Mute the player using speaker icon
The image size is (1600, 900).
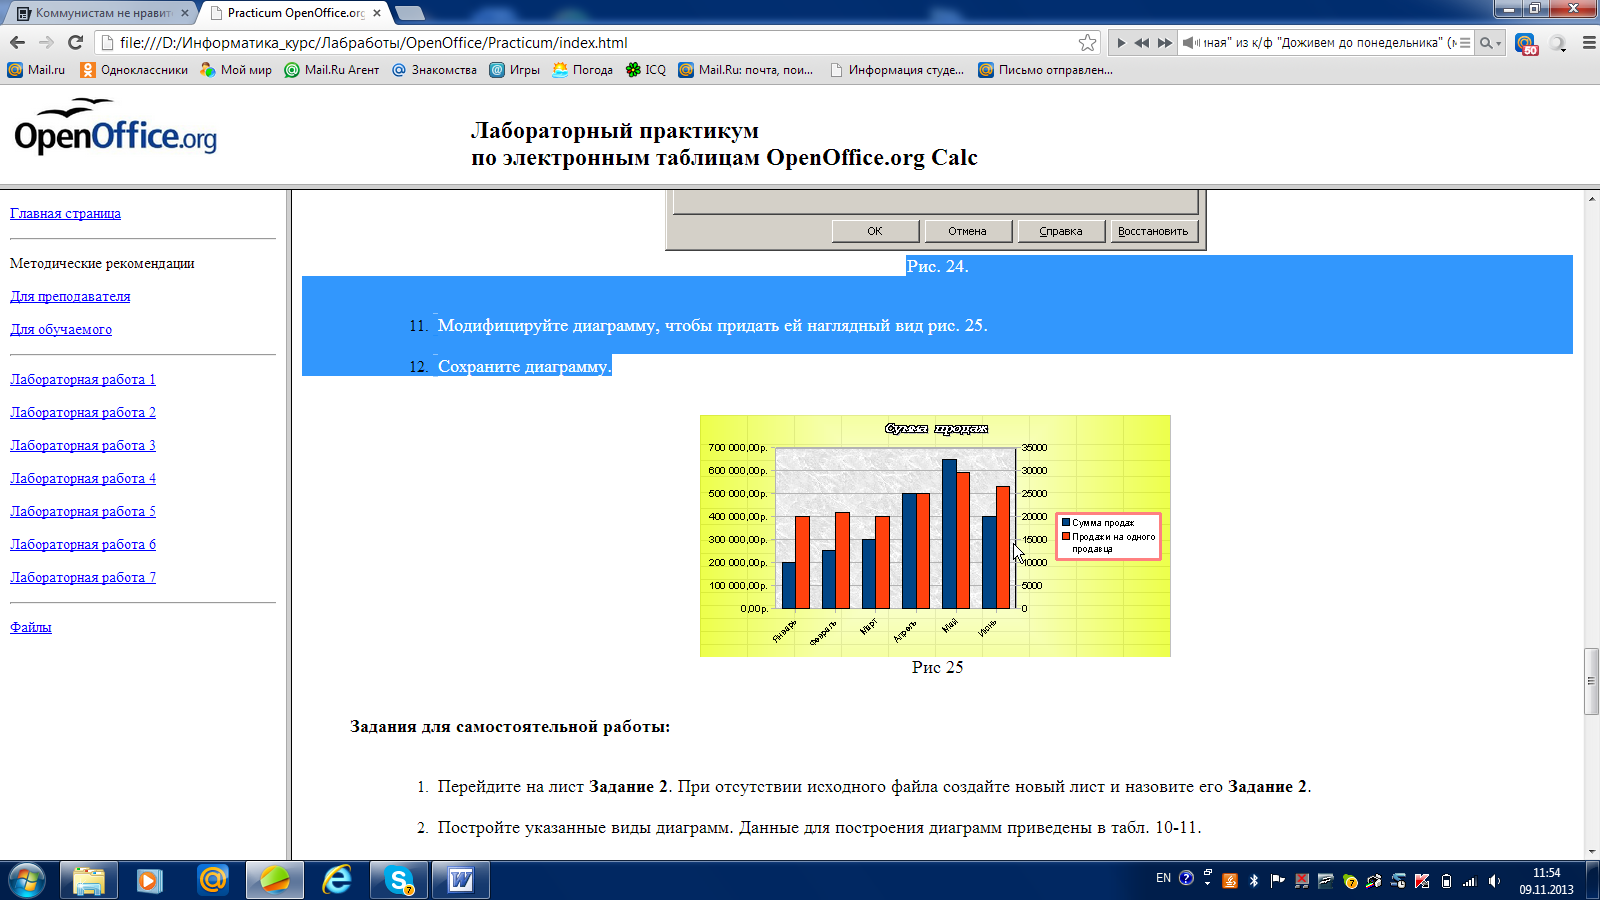coord(1190,43)
